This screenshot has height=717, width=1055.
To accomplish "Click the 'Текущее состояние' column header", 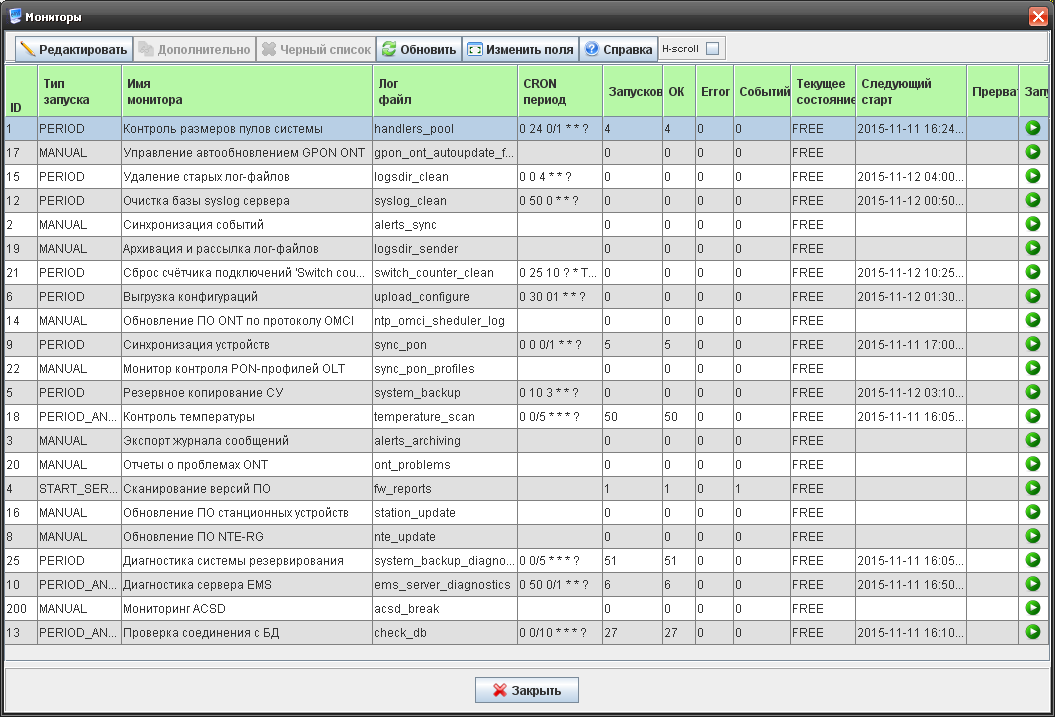I will pos(824,91).
